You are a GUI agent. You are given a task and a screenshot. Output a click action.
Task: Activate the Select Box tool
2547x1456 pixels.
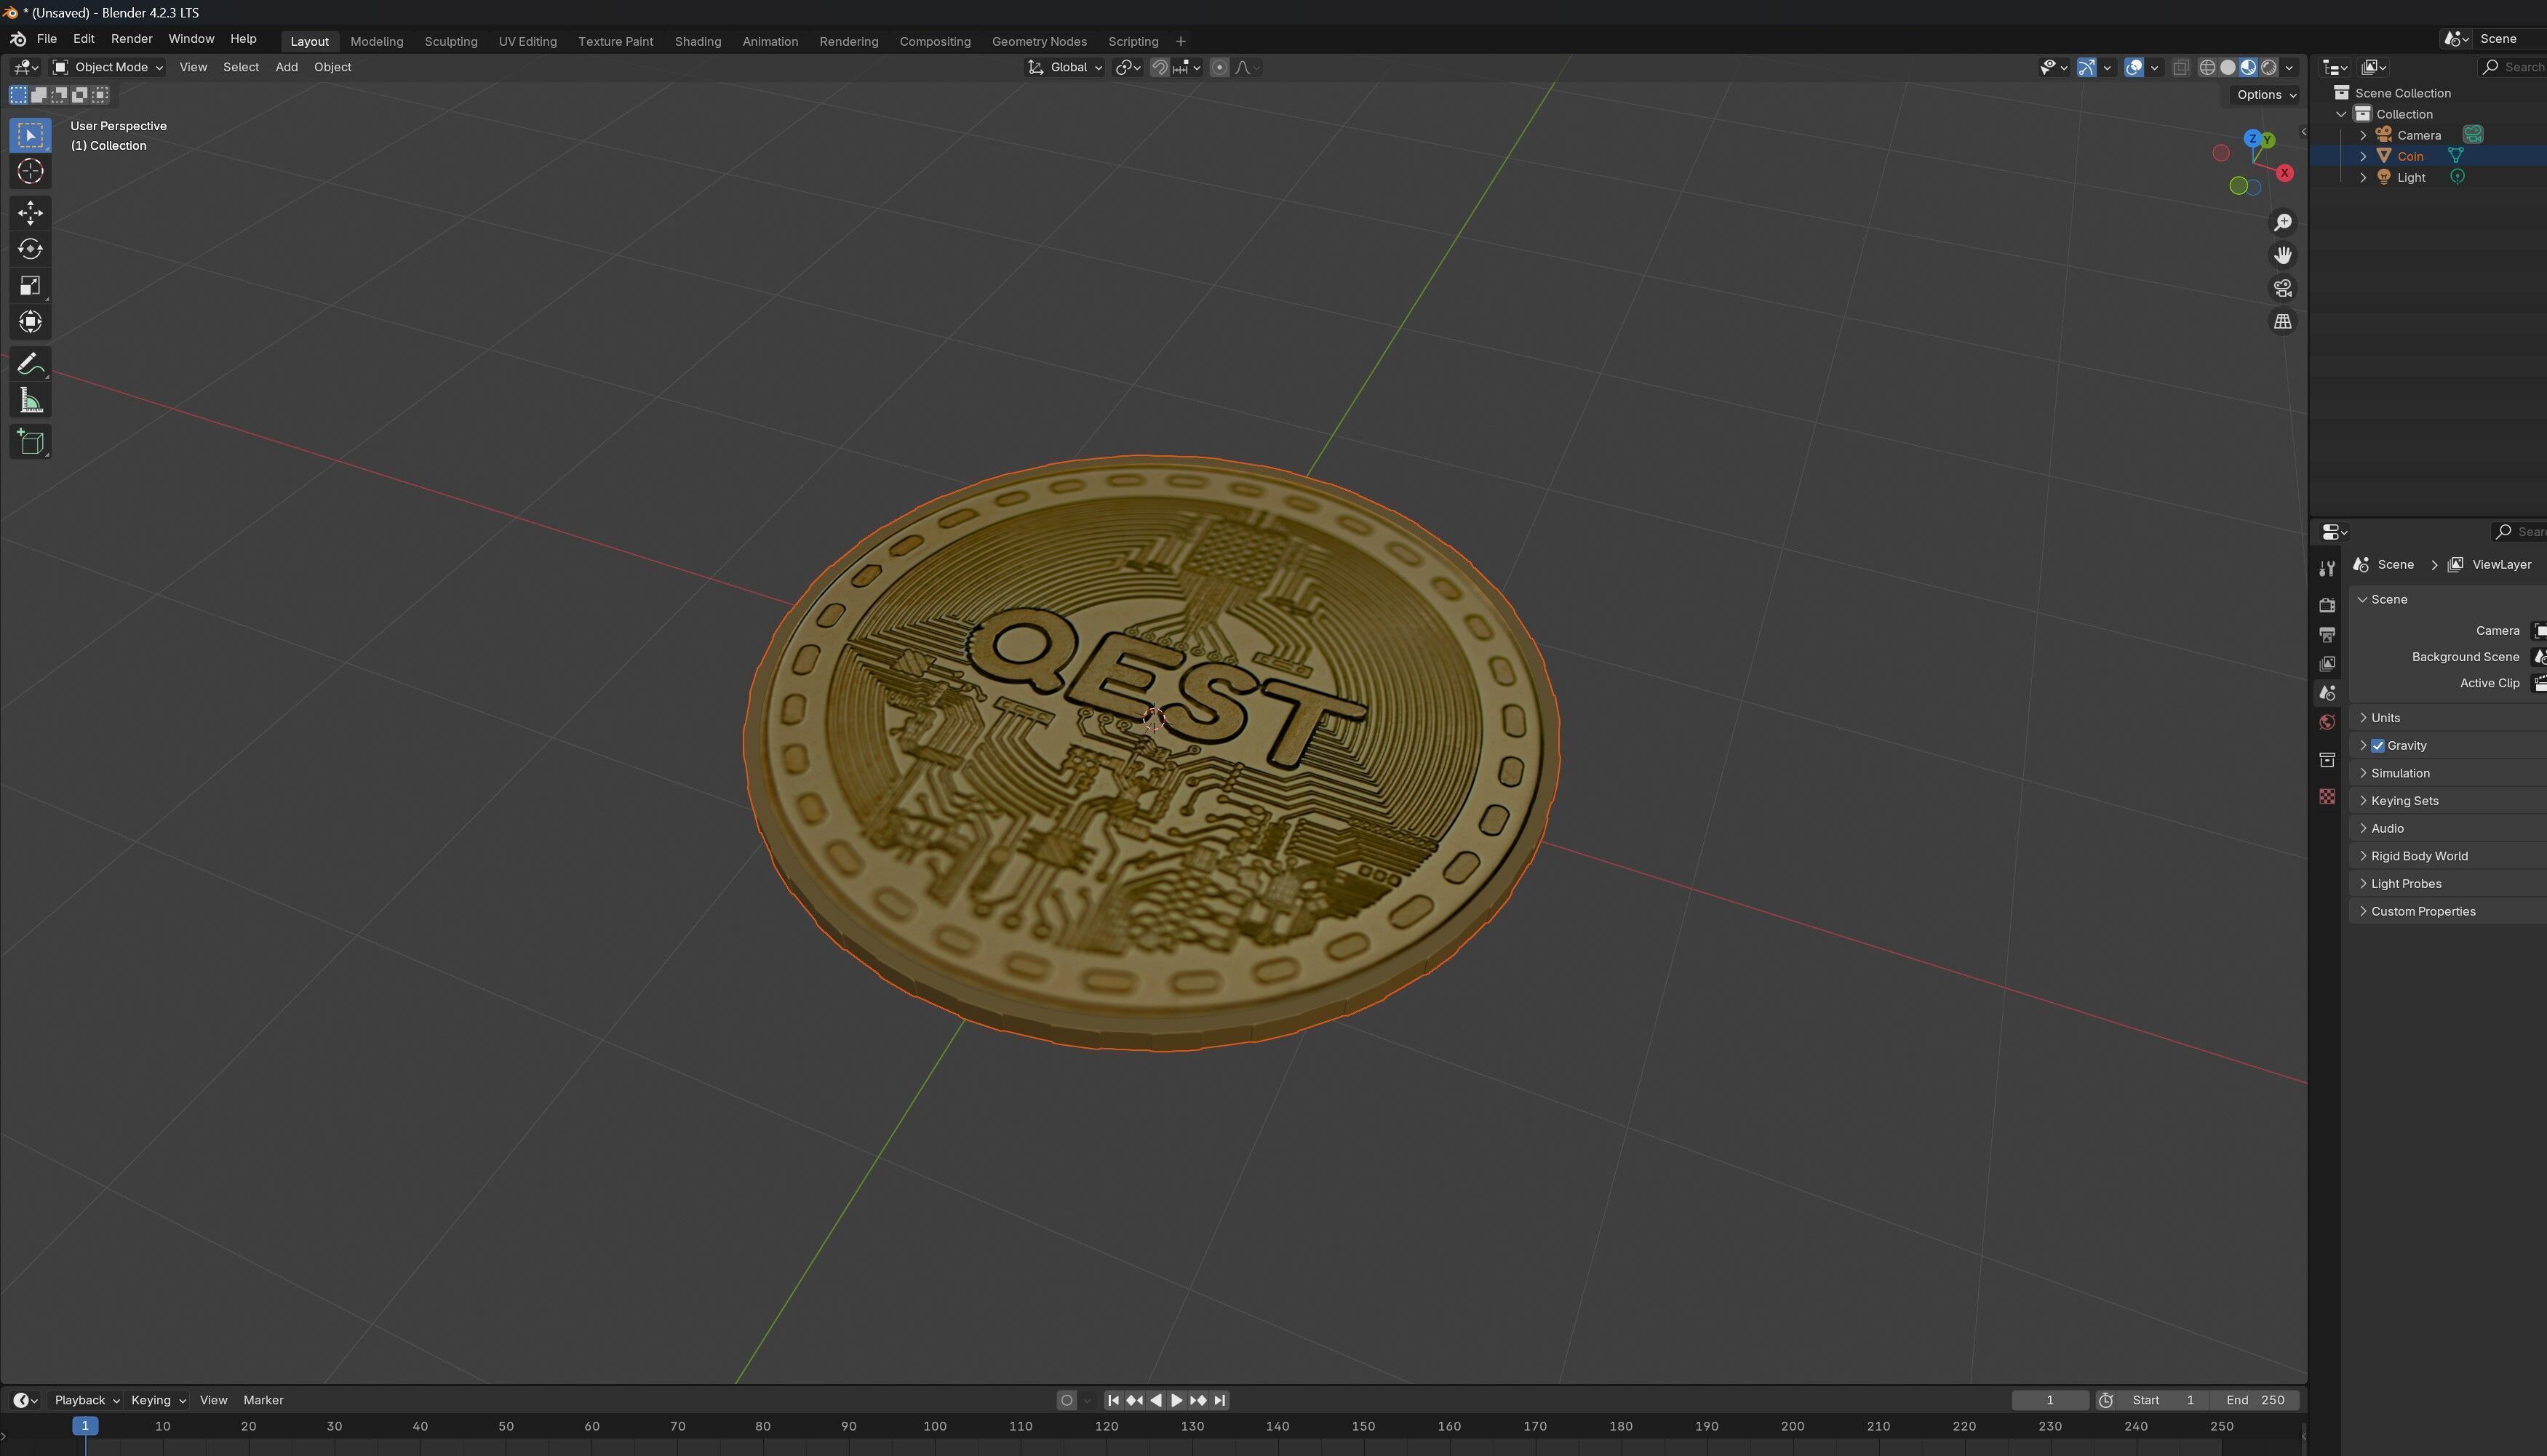[30, 135]
